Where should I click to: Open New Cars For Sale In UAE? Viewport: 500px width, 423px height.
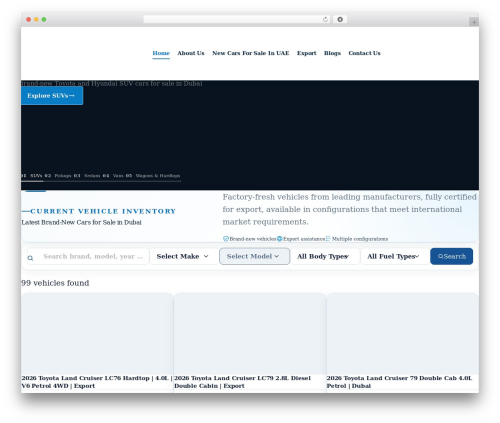[251, 53]
